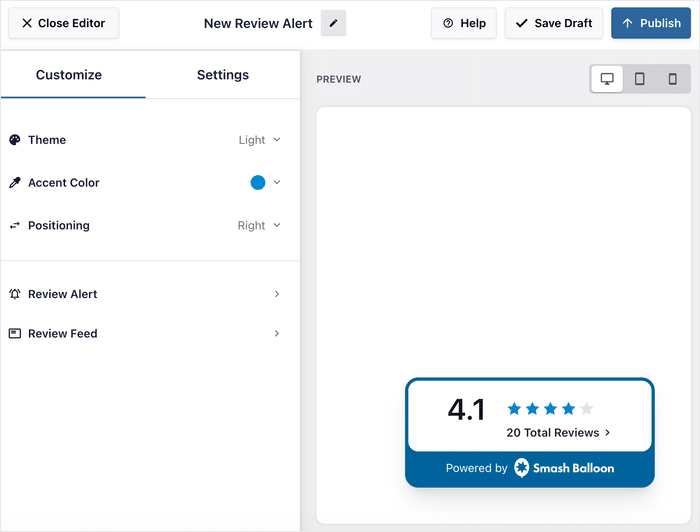Expand the Review Alert section
This screenshot has height=532, width=700.
[277, 294]
